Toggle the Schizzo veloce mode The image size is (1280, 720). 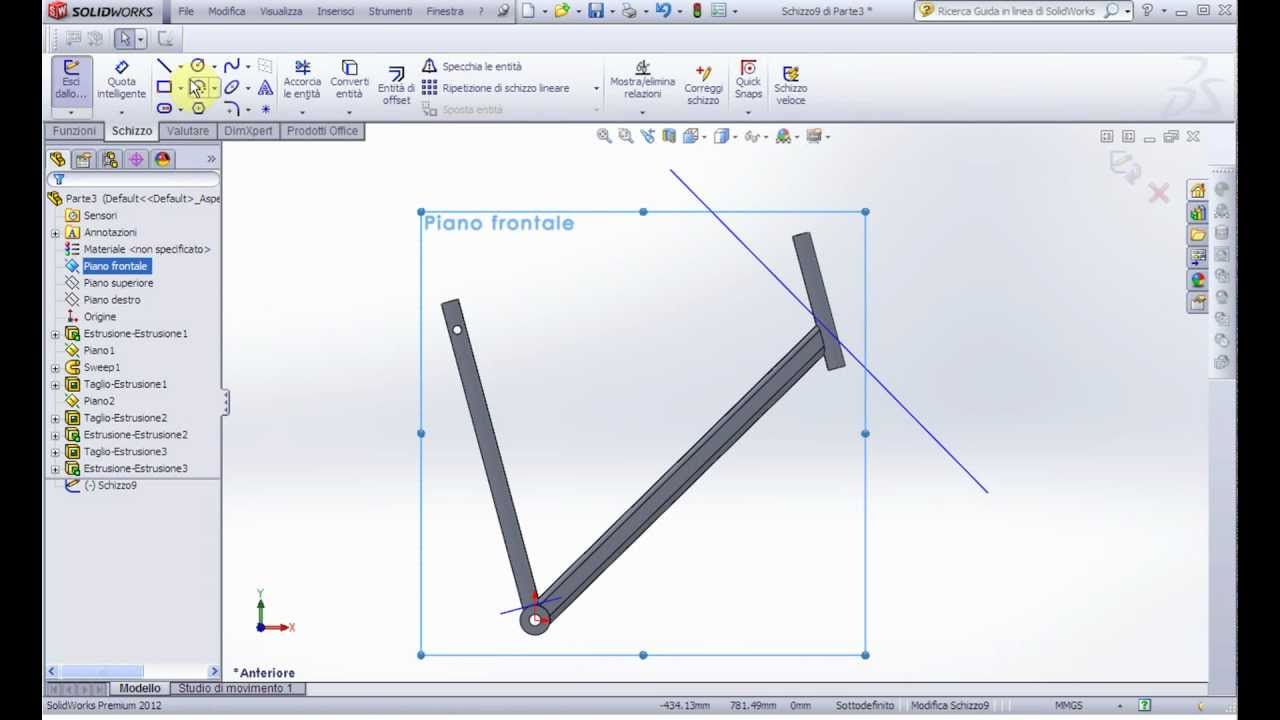(790, 85)
